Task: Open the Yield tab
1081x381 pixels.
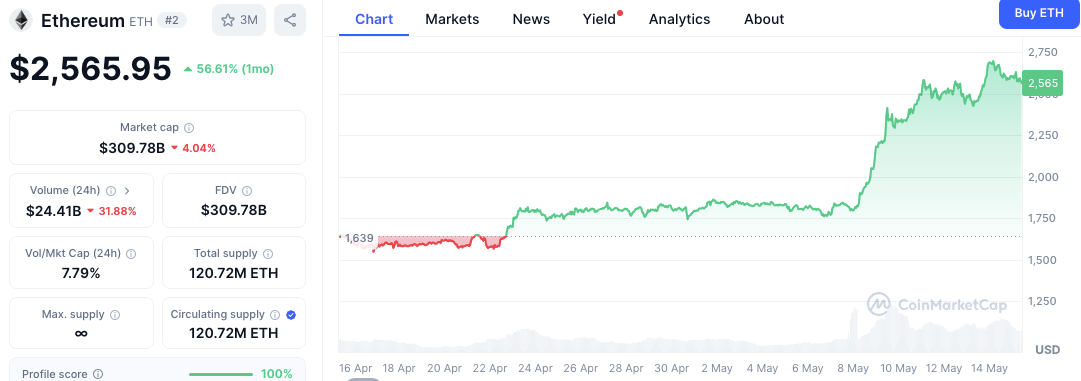Action: coord(599,19)
